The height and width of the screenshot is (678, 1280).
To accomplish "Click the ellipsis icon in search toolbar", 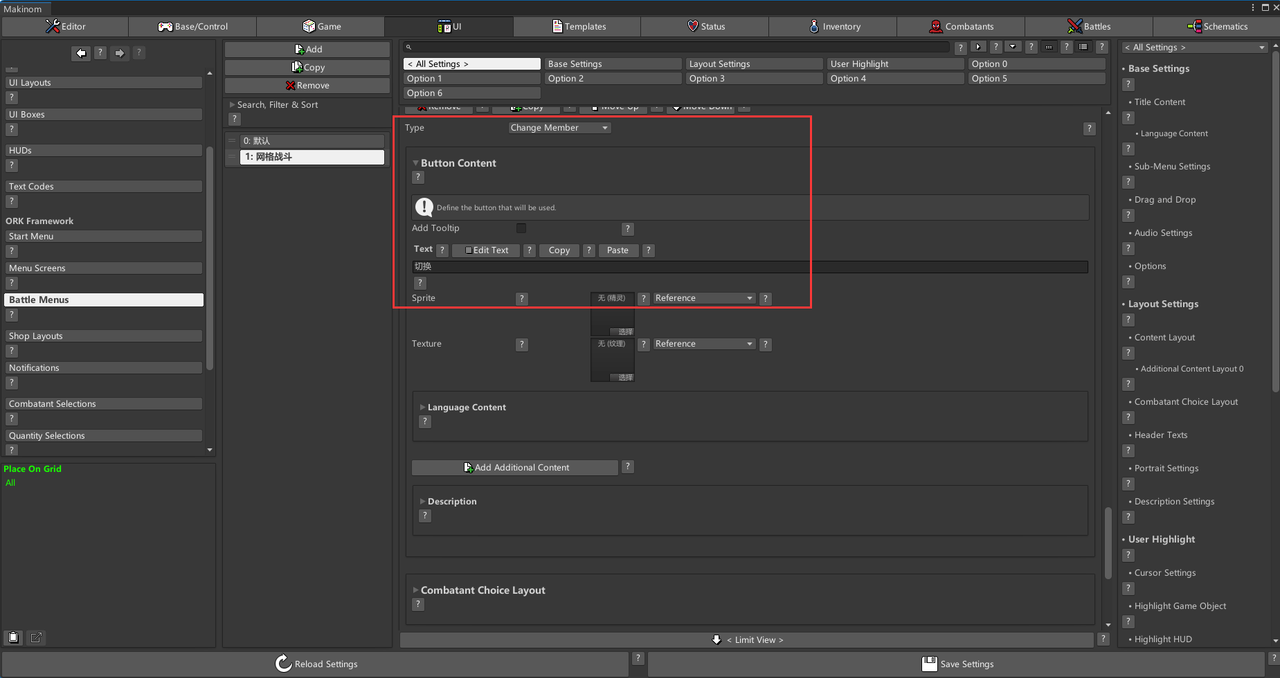I will click(x=1048, y=47).
